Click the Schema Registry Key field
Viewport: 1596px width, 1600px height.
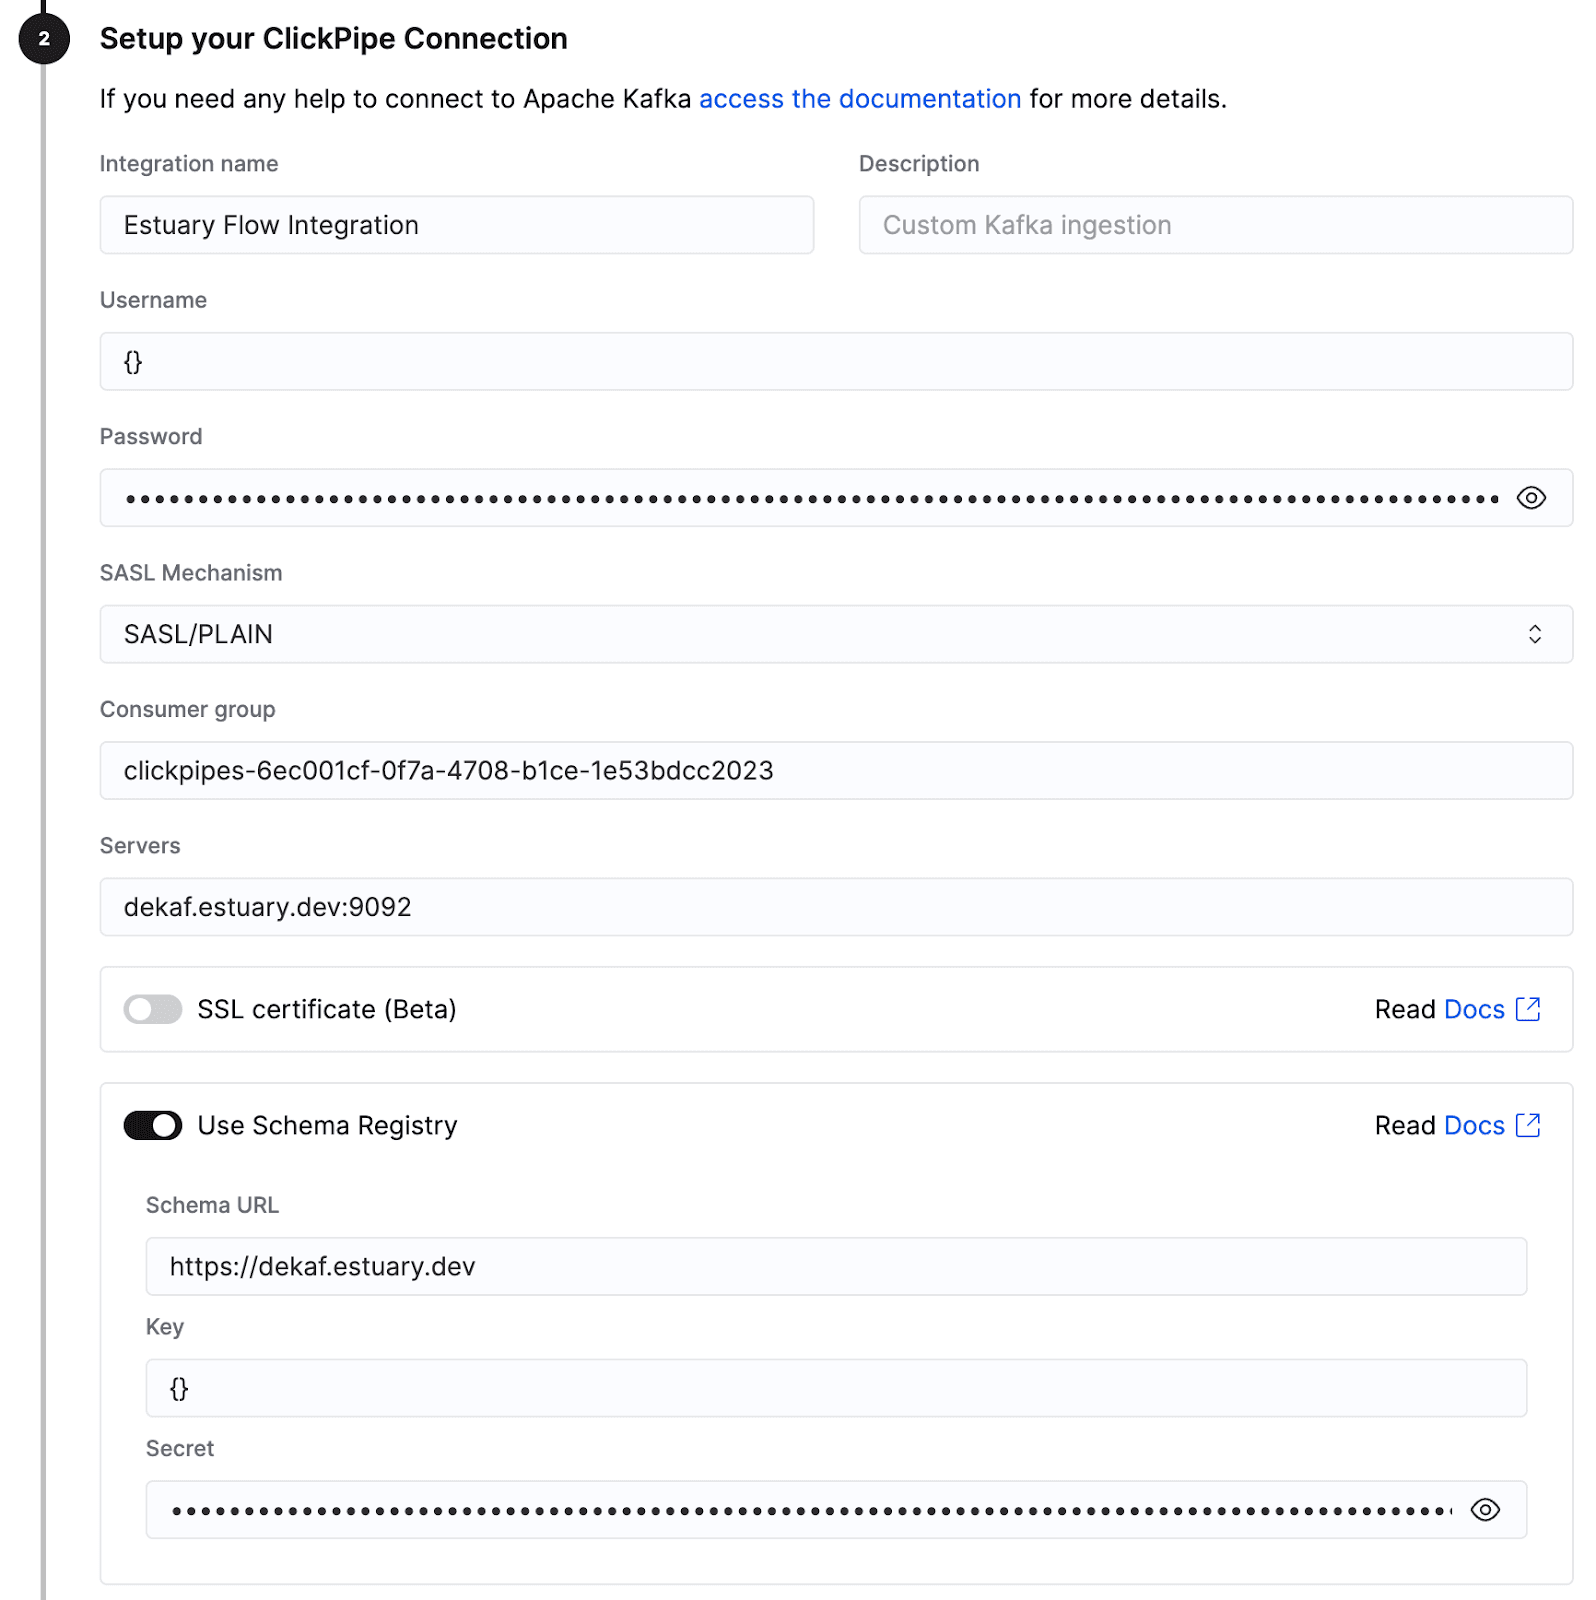835,1388
